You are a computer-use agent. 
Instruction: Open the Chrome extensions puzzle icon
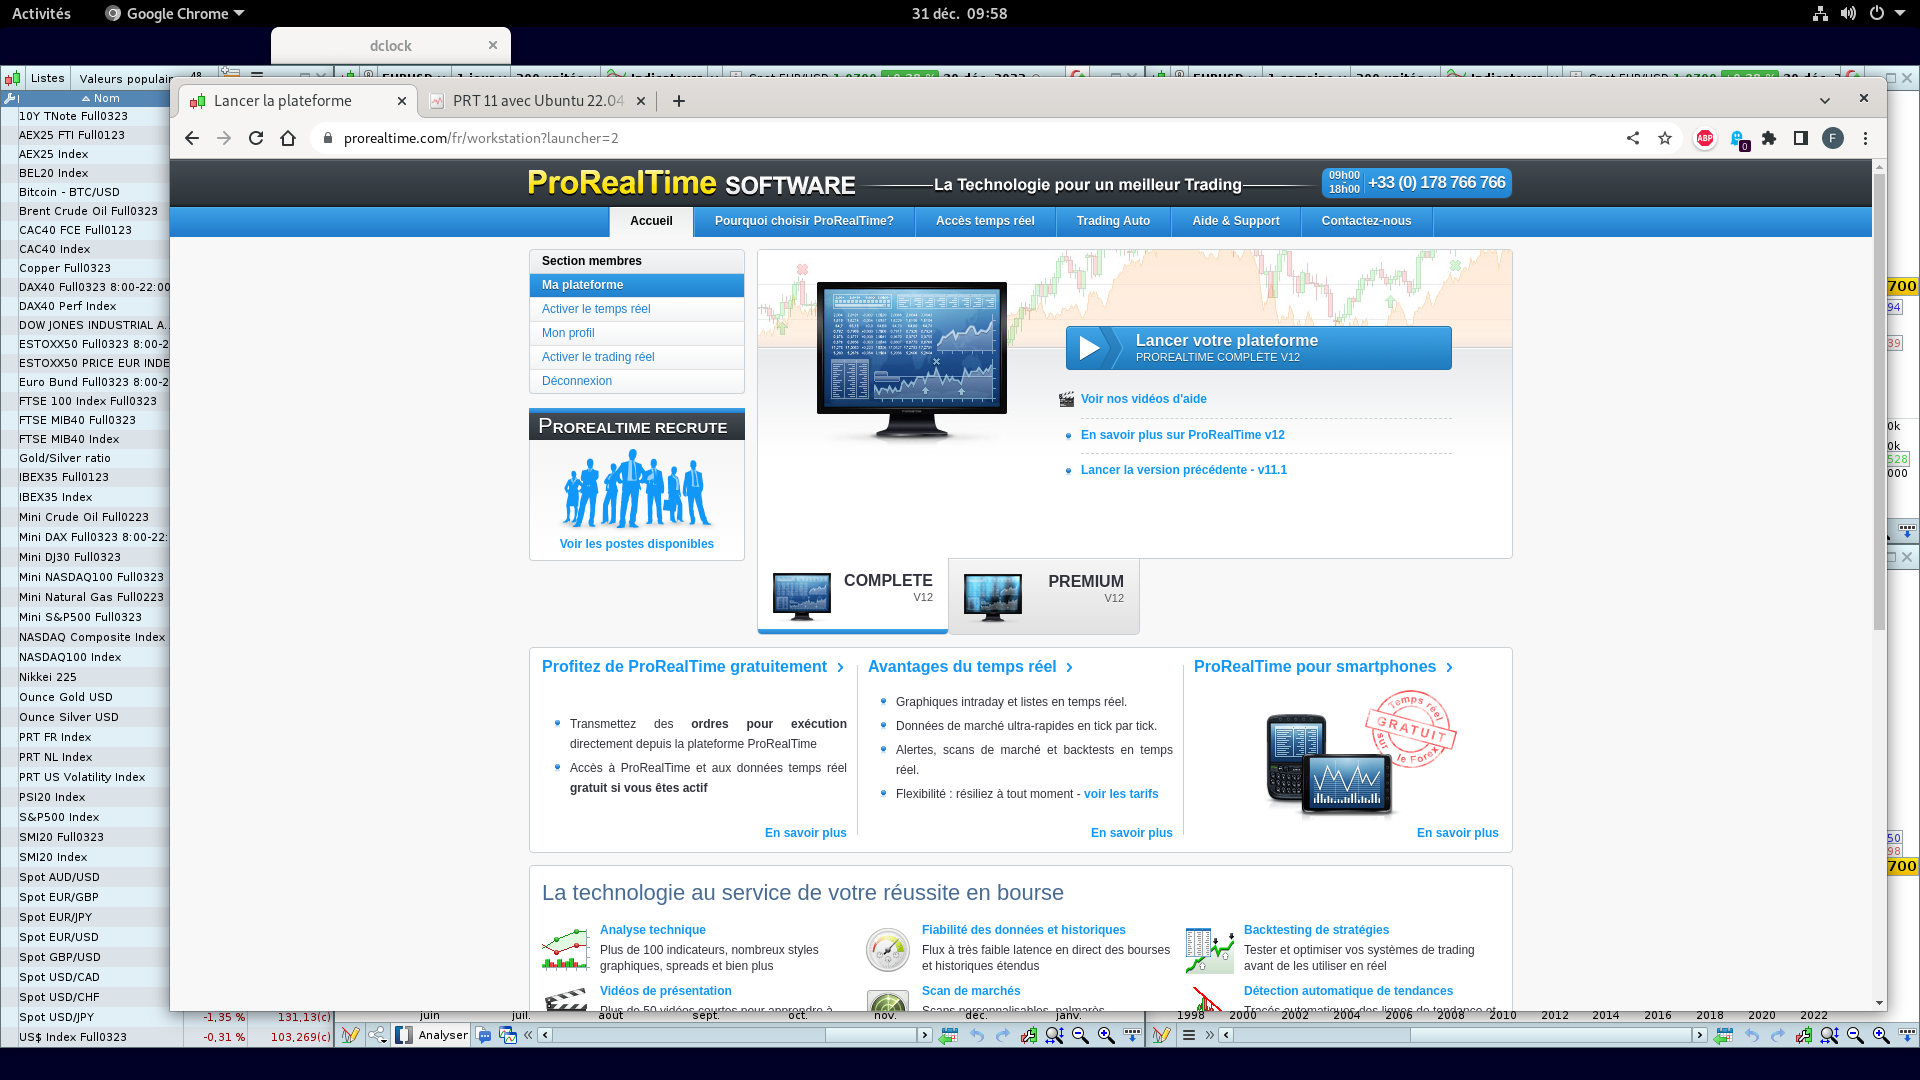click(x=1769, y=139)
